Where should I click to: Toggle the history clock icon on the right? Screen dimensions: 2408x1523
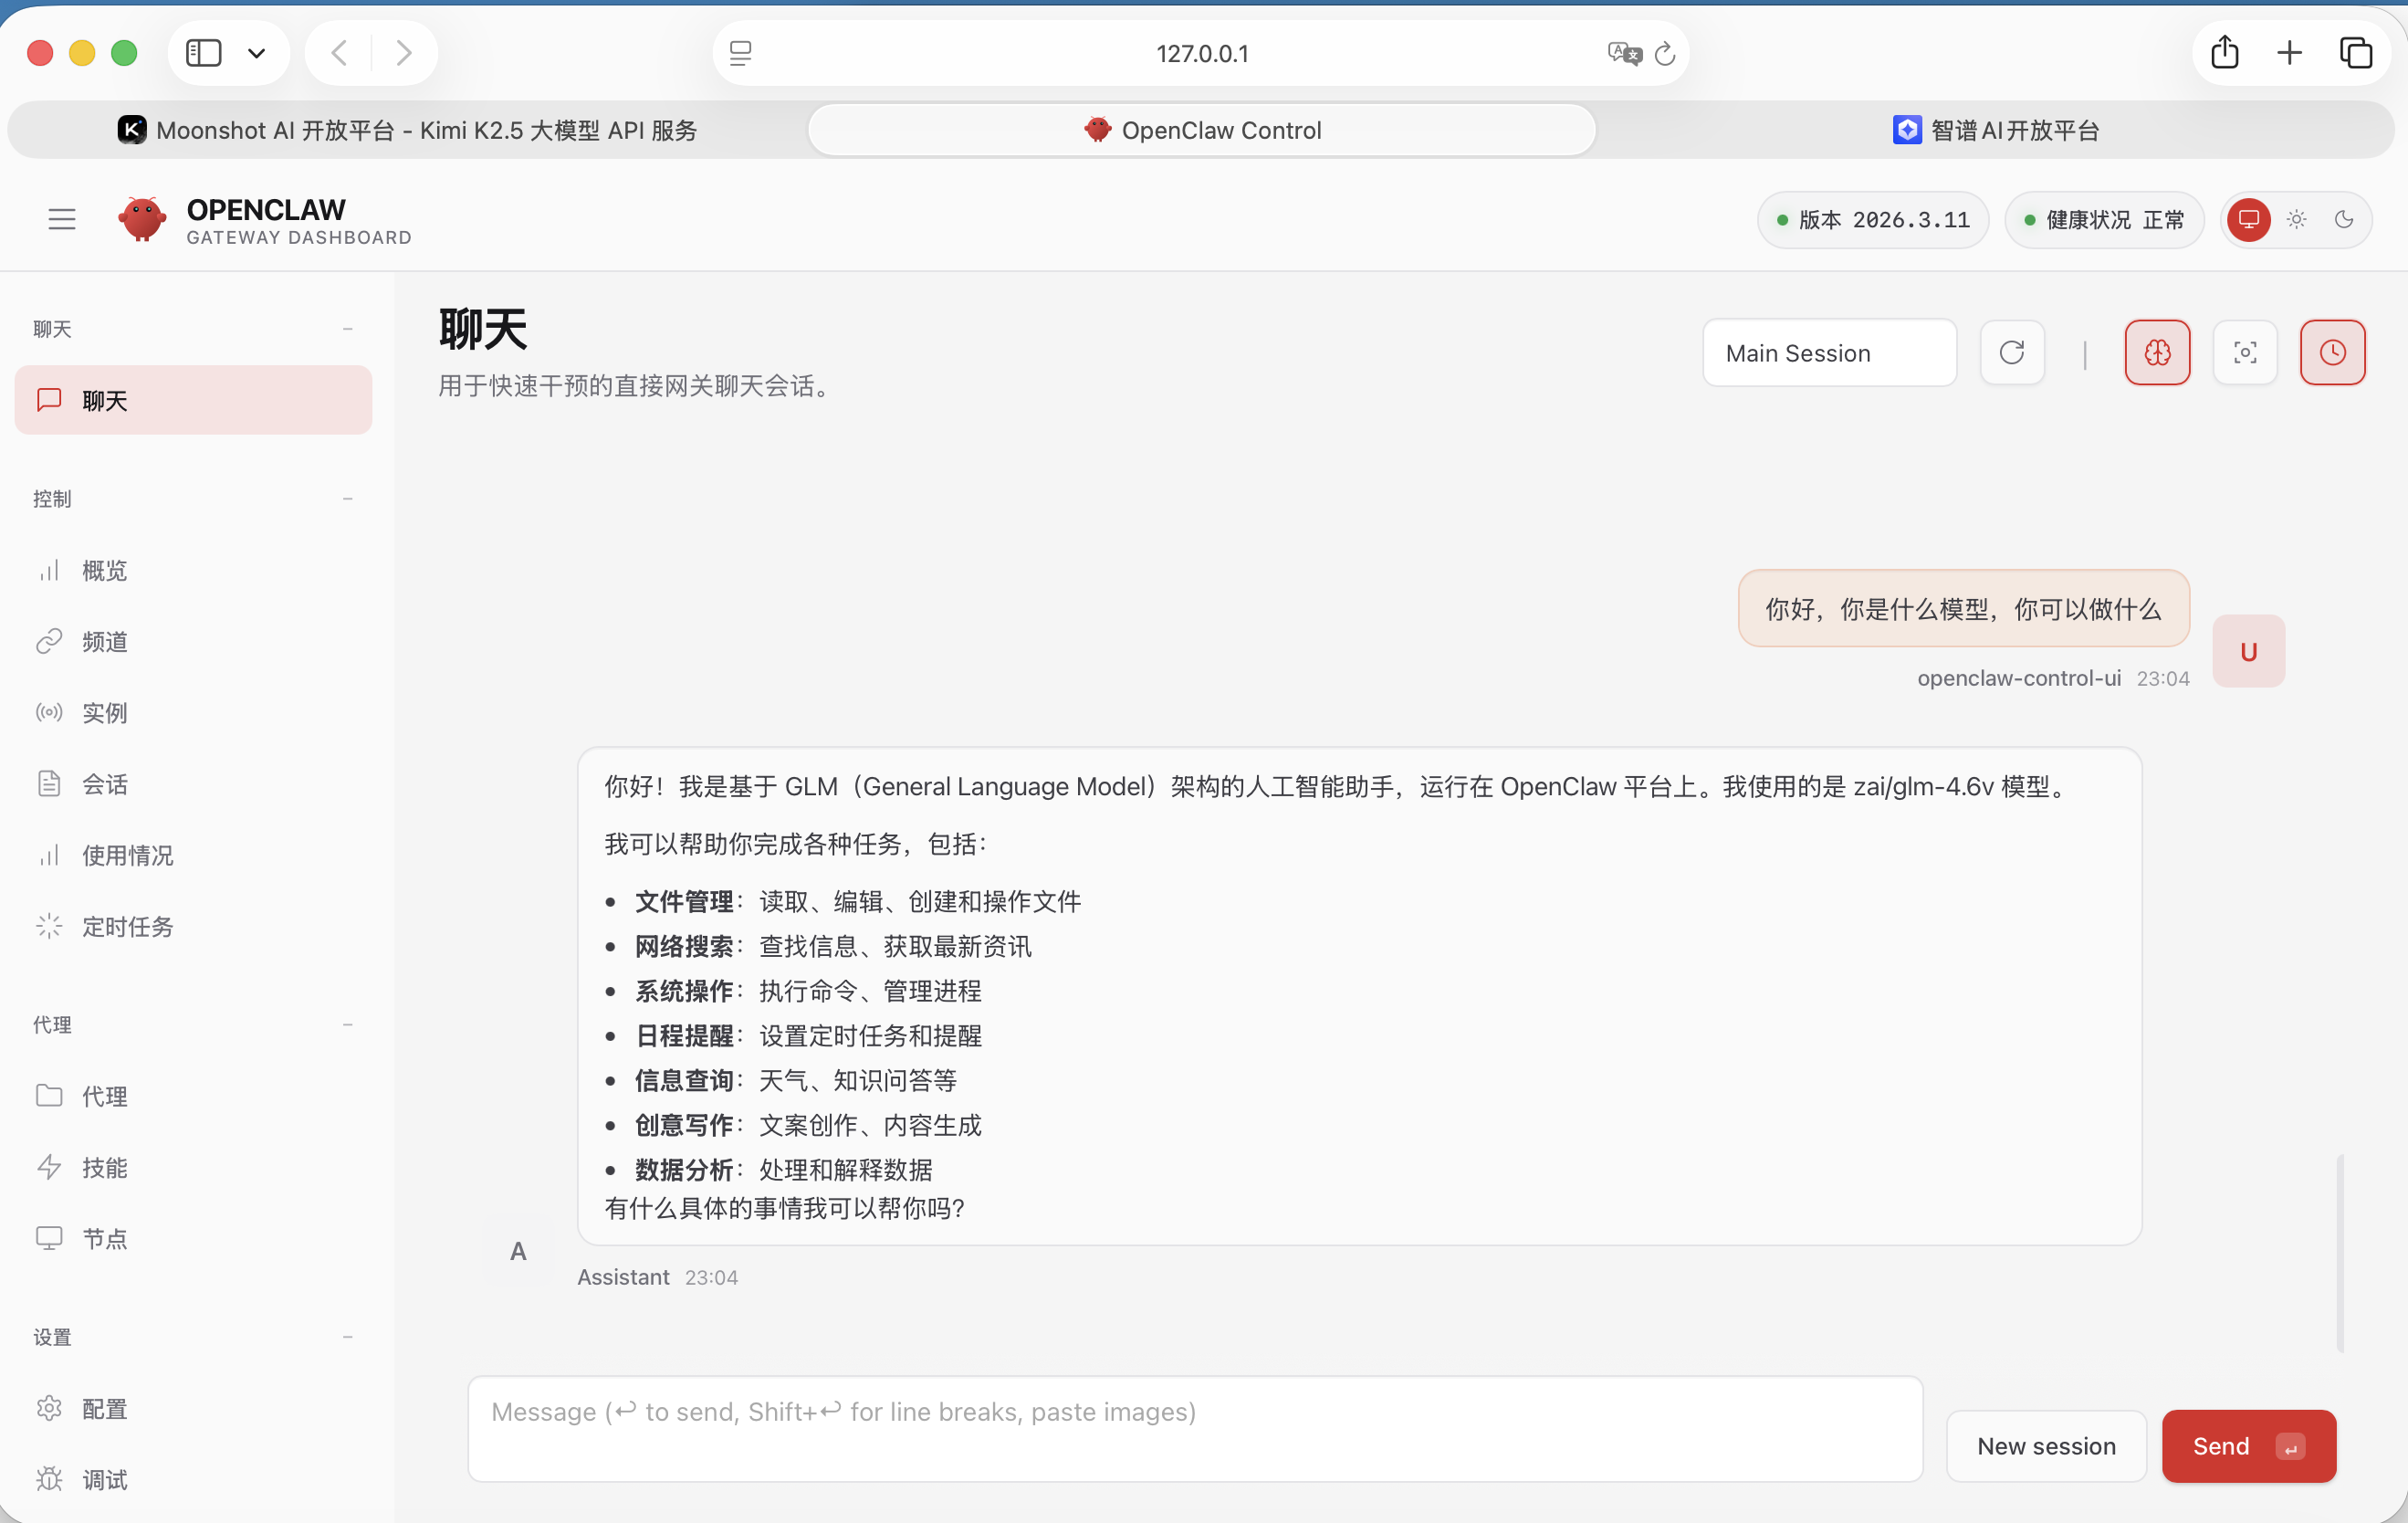(x=2333, y=352)
